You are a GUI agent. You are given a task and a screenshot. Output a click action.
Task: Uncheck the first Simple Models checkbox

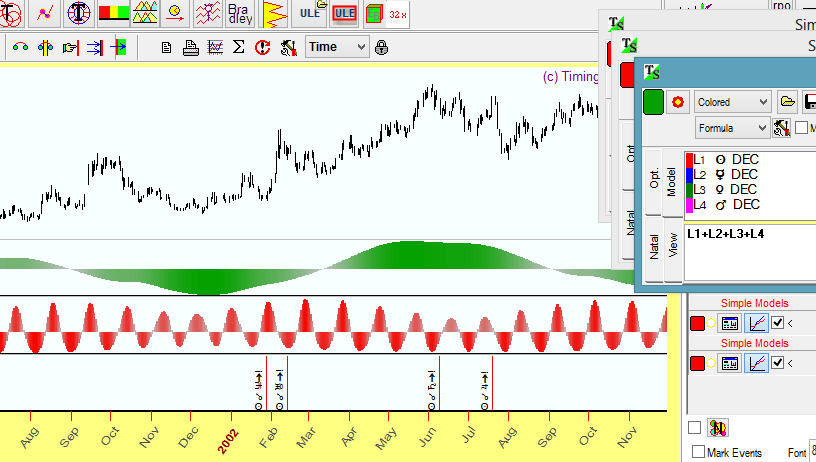click(x=777, y=323)
